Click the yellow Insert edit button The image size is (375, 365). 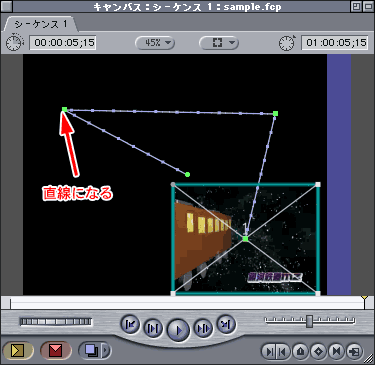pos(18,351)
